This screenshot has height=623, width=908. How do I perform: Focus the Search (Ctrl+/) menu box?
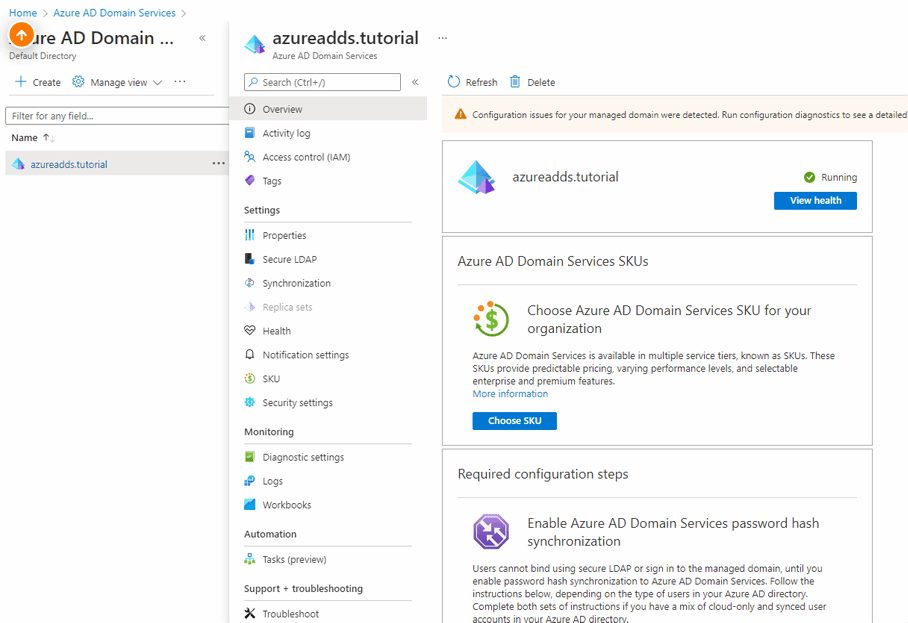click(323, 82)
